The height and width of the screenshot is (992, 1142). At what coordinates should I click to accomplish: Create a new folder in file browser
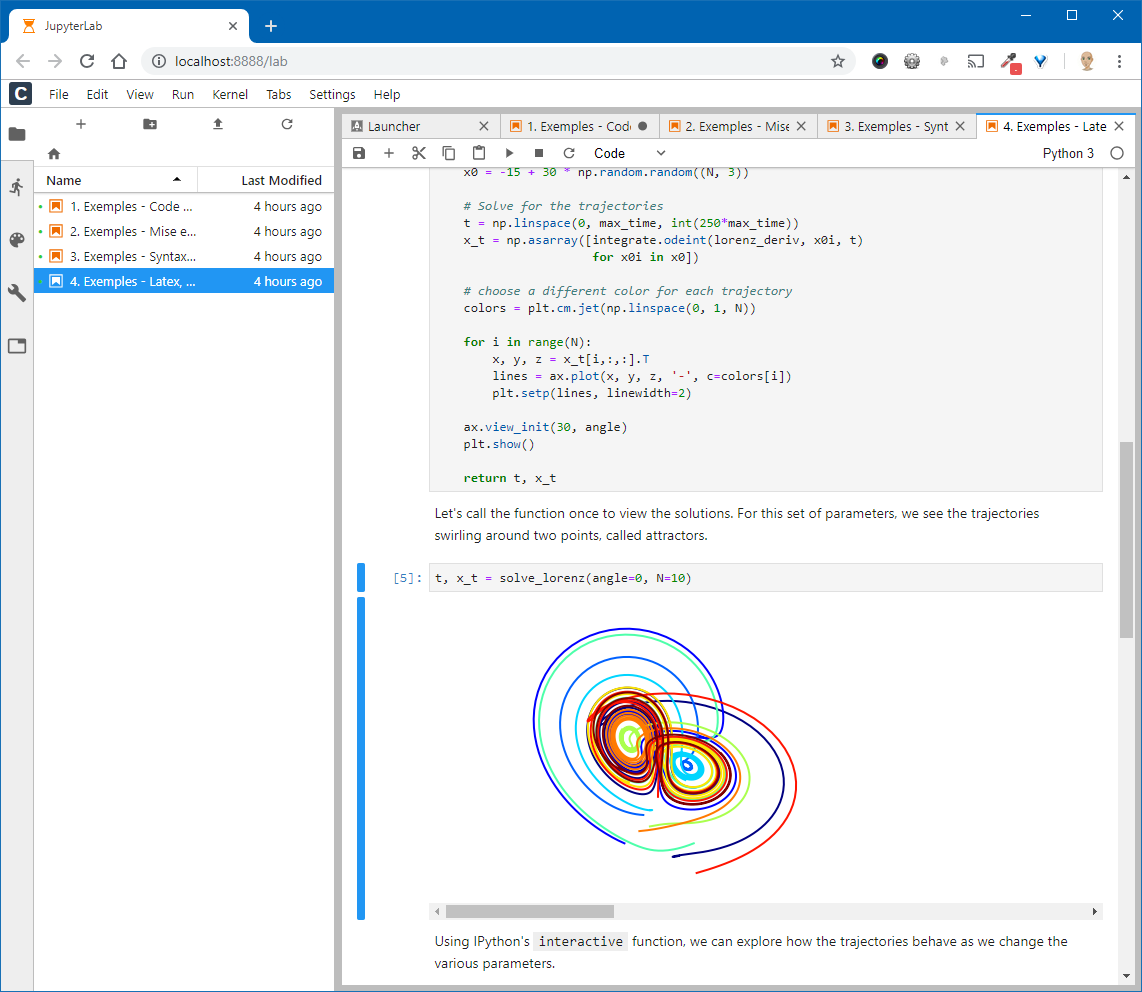pos(150,124)
